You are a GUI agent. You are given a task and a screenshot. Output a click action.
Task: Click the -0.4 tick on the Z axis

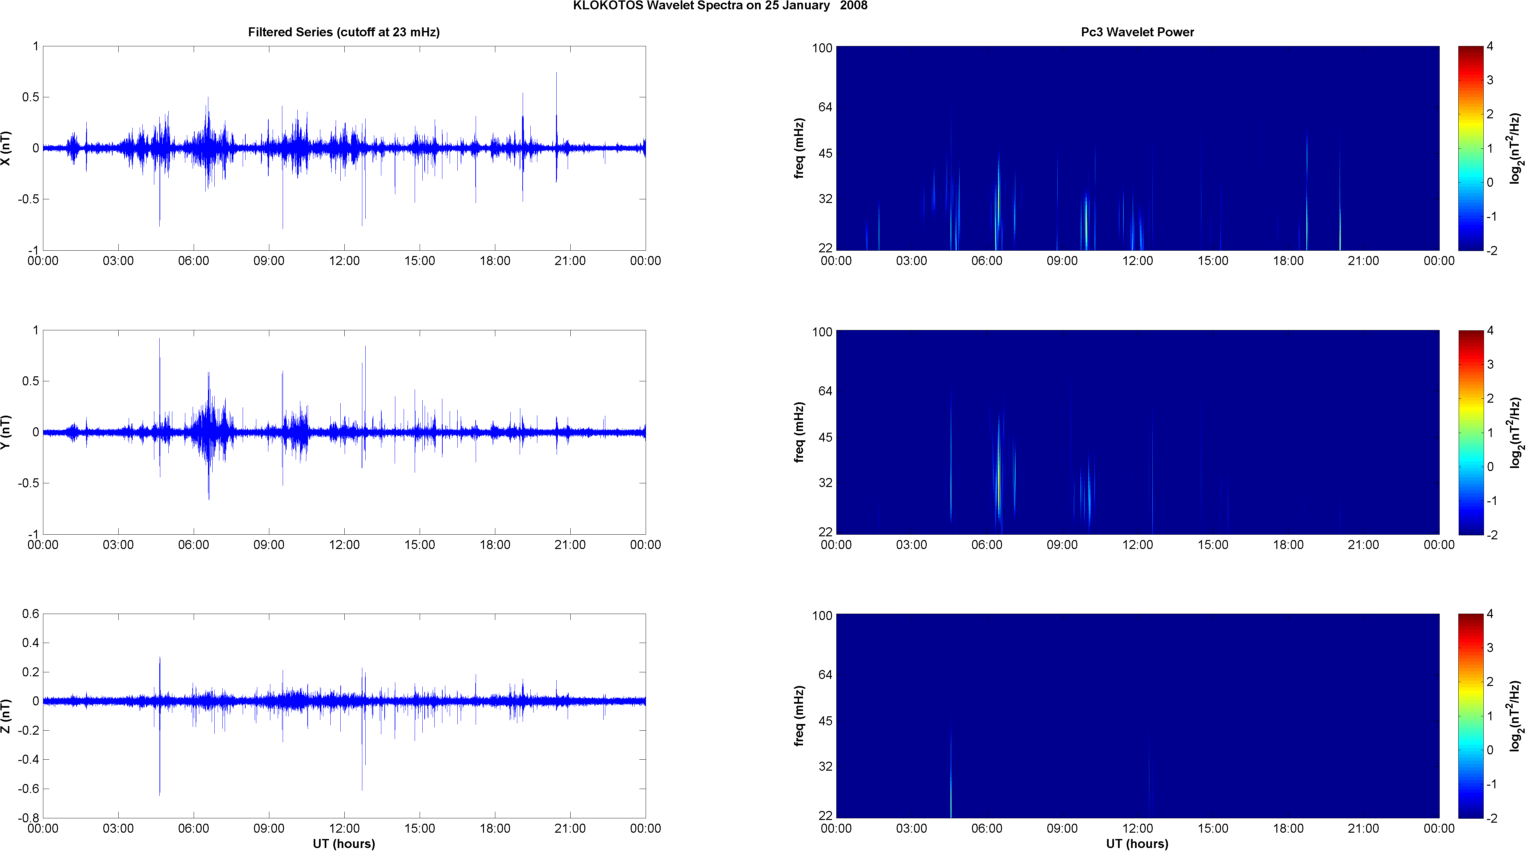[27, 760]
